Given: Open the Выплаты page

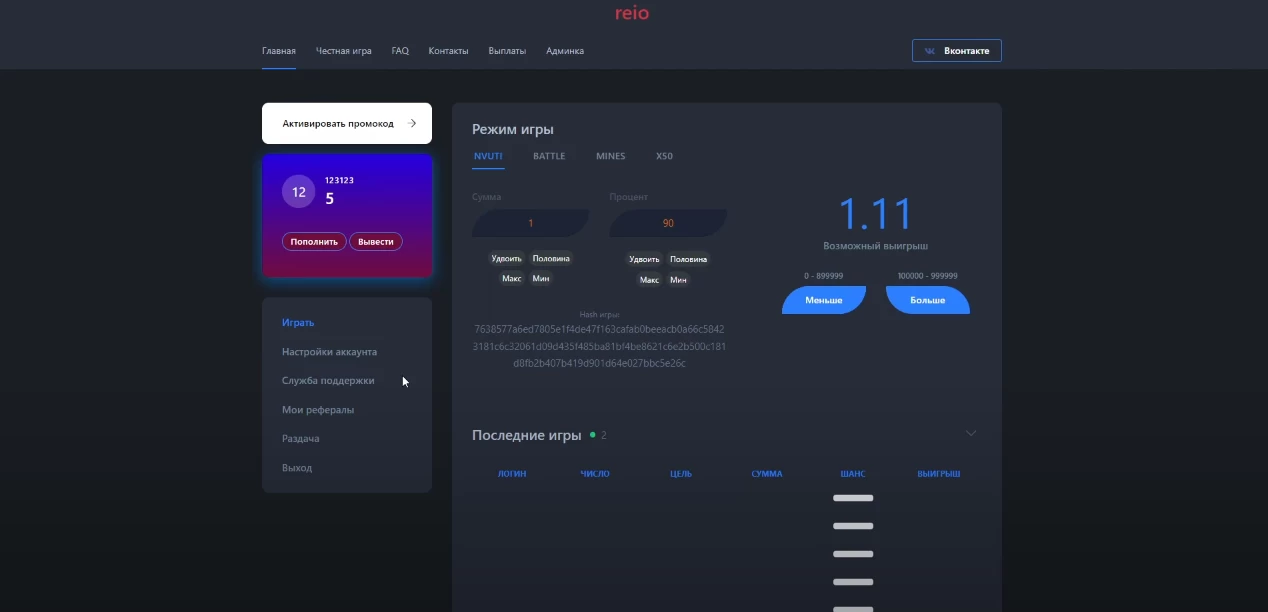Looking at the screenshot, I should tap(507, 51).
